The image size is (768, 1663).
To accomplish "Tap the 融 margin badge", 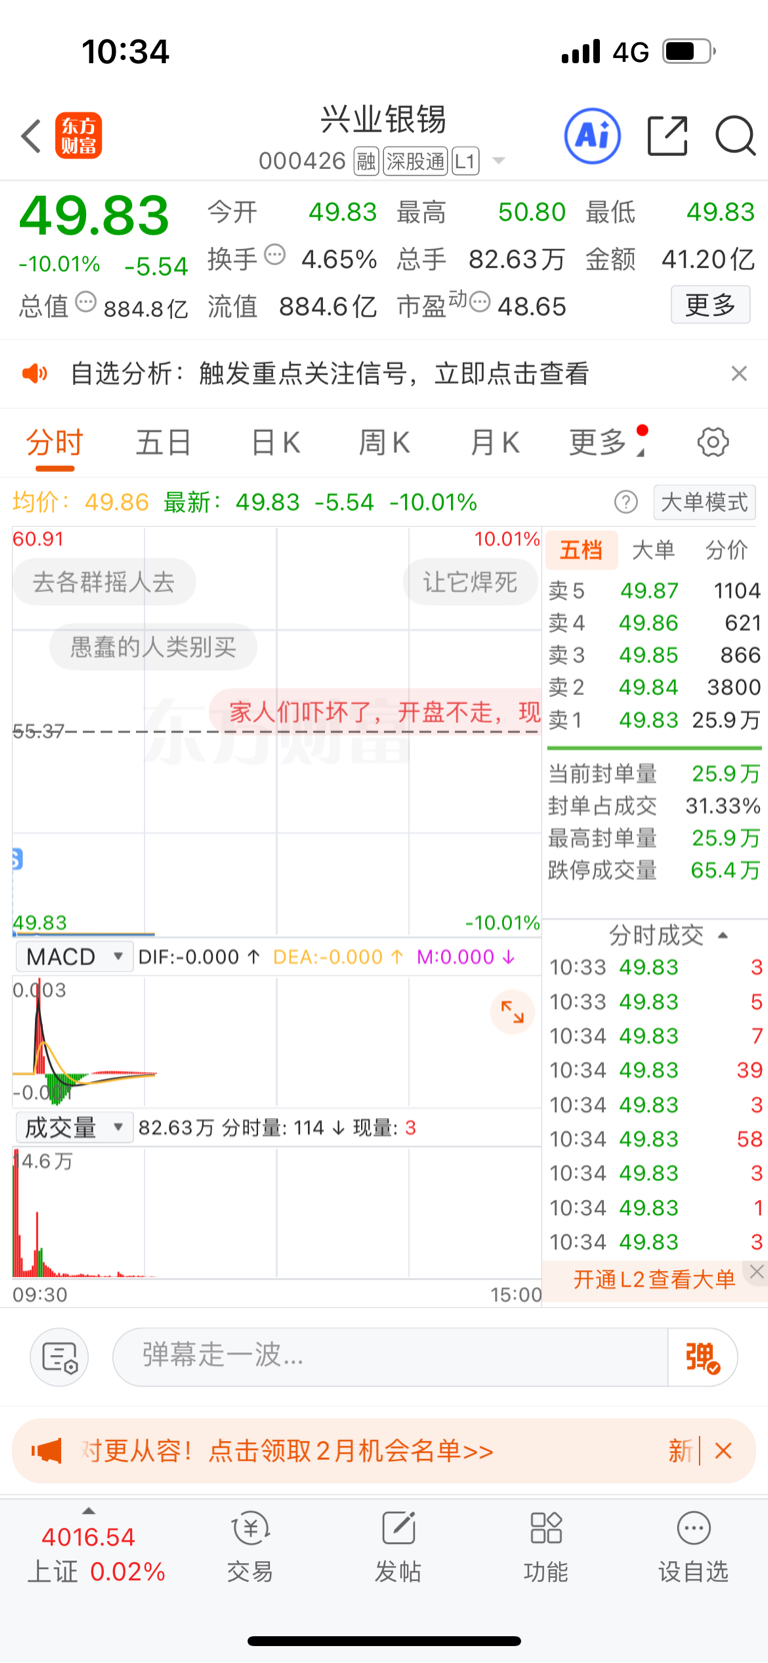I will coord(366,161).
